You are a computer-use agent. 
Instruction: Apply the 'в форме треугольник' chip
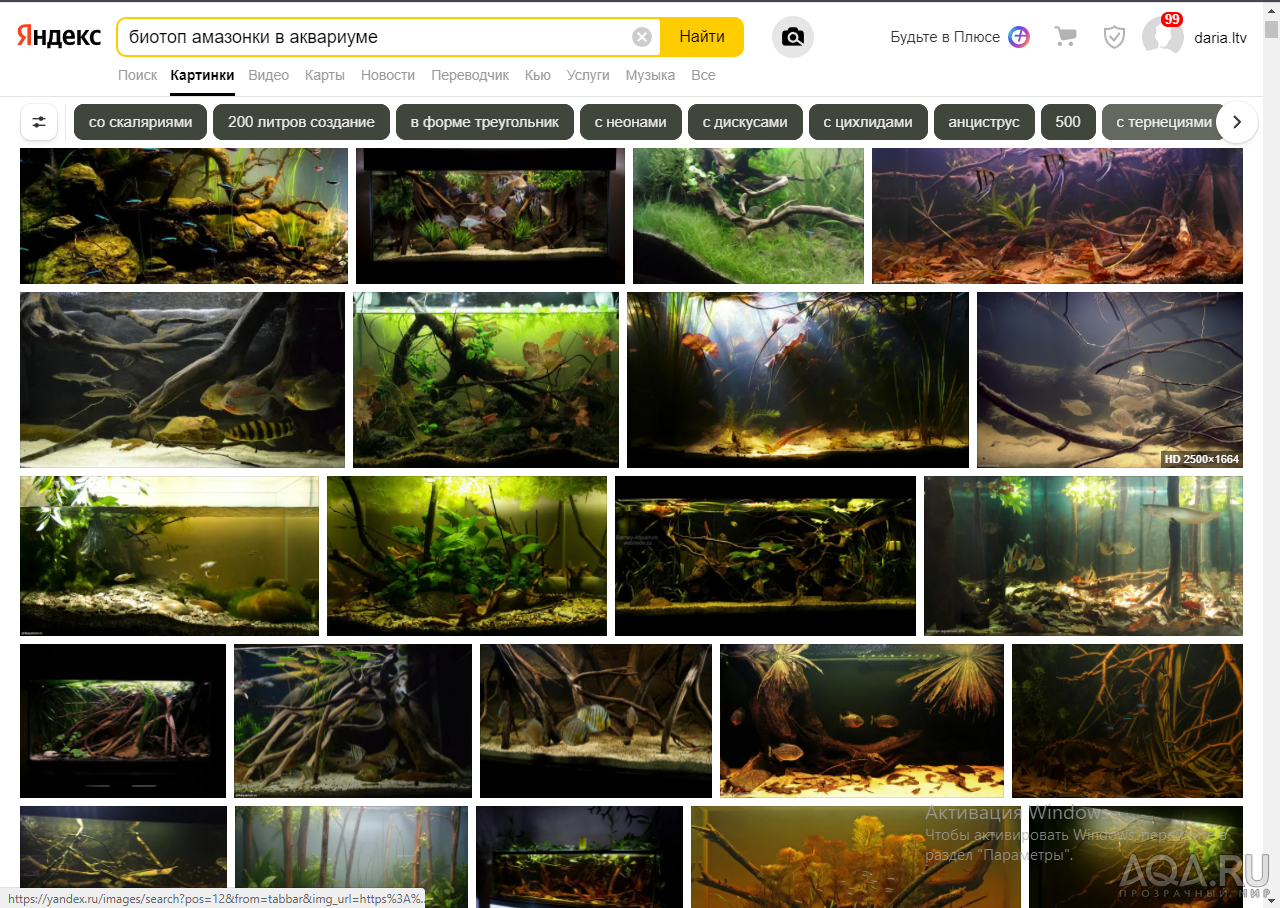485,122
